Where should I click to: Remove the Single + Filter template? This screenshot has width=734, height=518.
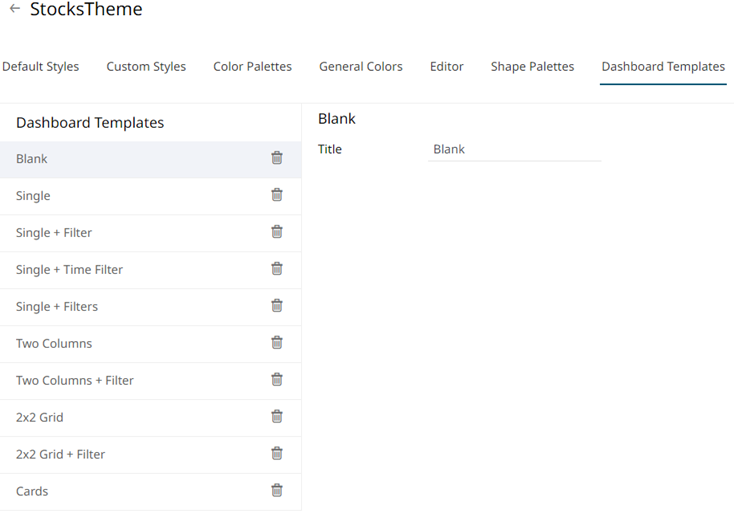click(x=277, y=232)
